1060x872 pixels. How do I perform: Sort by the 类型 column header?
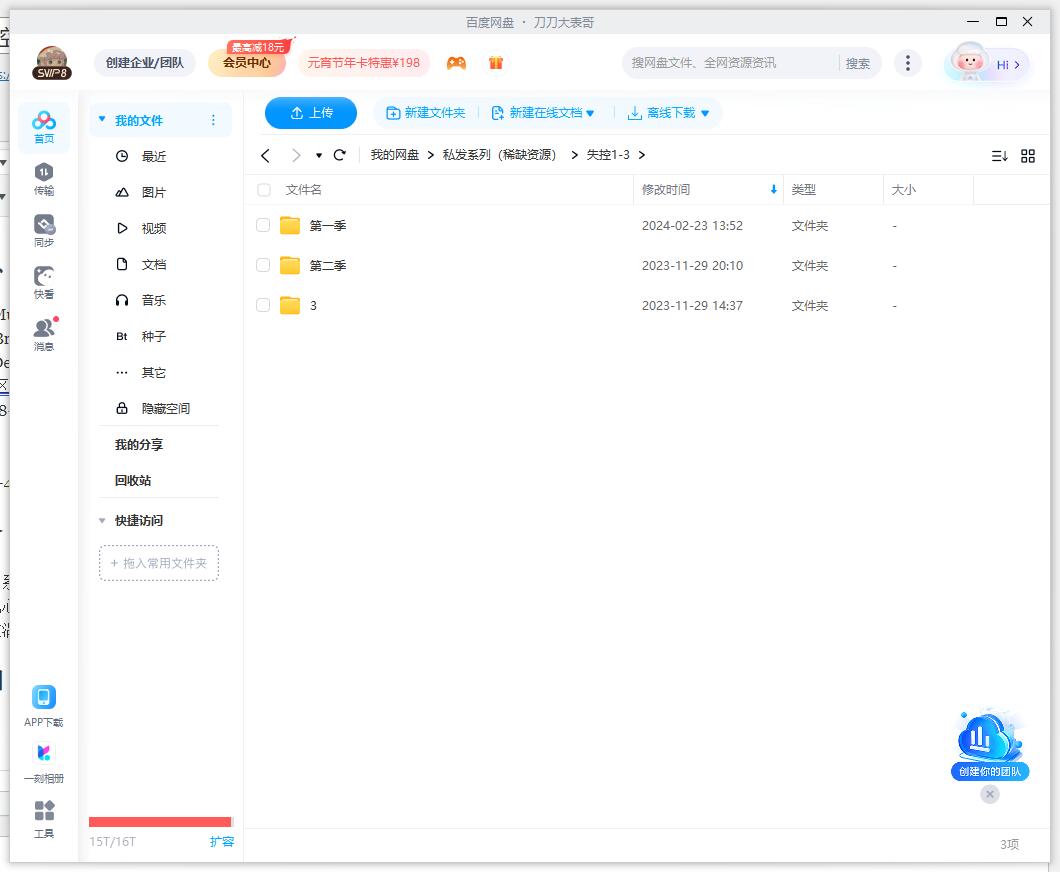pyautogui.click(x=804, y=190)
